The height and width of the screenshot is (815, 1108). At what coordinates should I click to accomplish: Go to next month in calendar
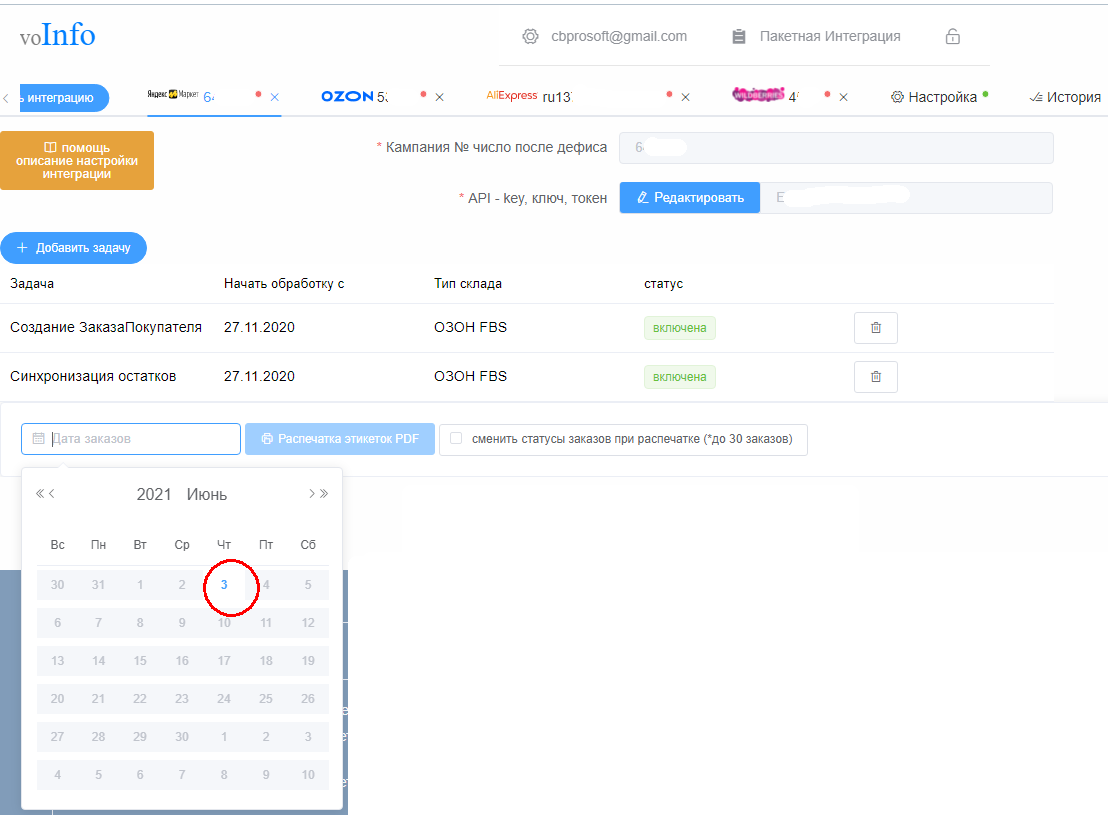311,494
